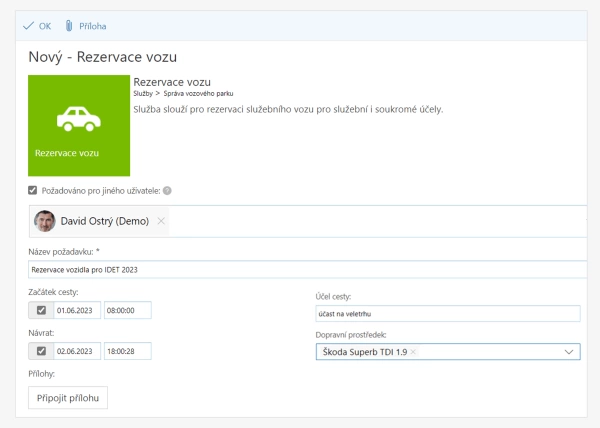Click the help icon beside Požadováno pro jiného uživatele
Viewport: 600px width, 428px height.
coord(167,191)
